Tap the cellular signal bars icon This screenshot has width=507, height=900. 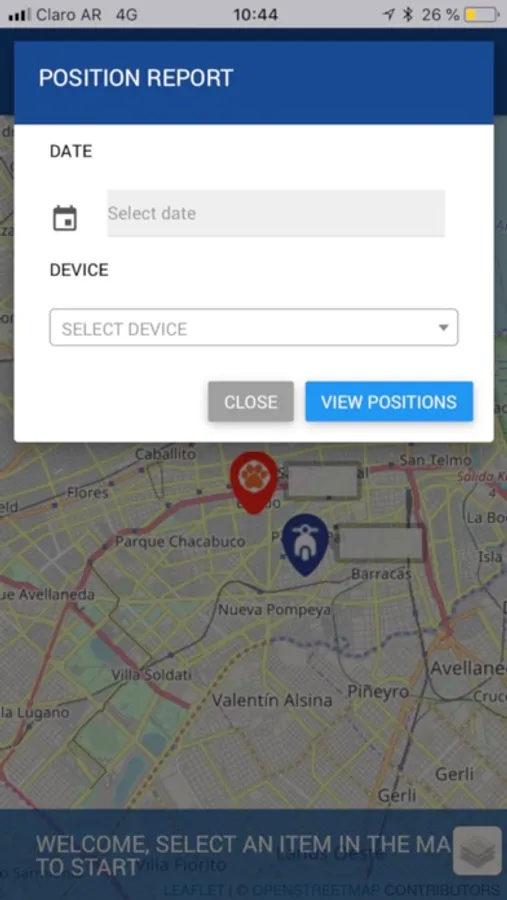(20, 15)
